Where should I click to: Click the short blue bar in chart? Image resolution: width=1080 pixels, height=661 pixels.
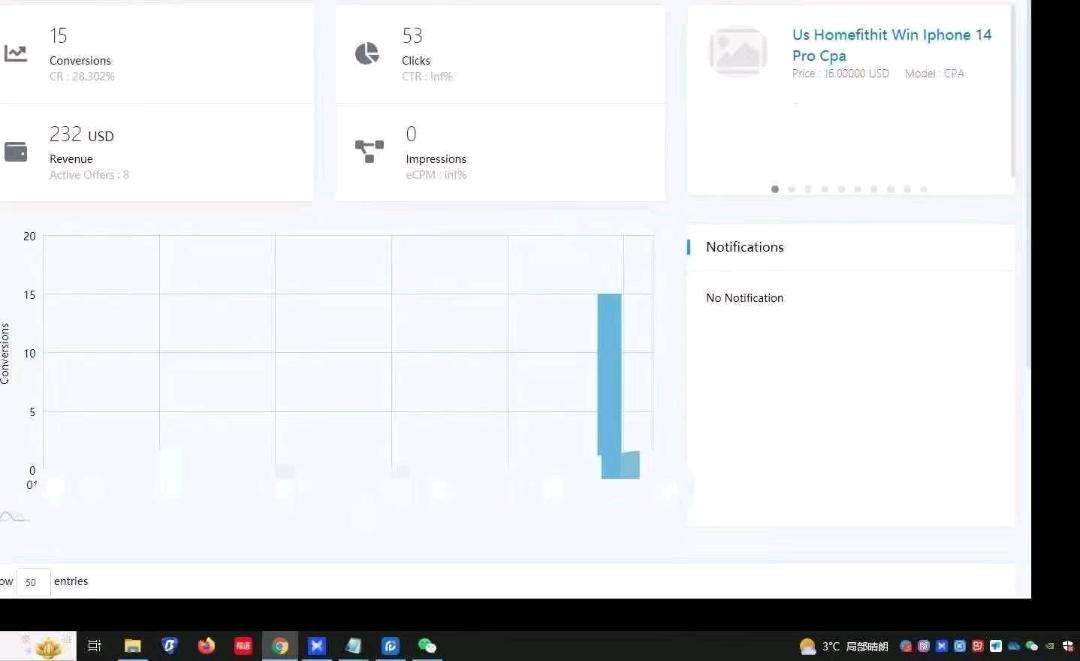[630, 464]
